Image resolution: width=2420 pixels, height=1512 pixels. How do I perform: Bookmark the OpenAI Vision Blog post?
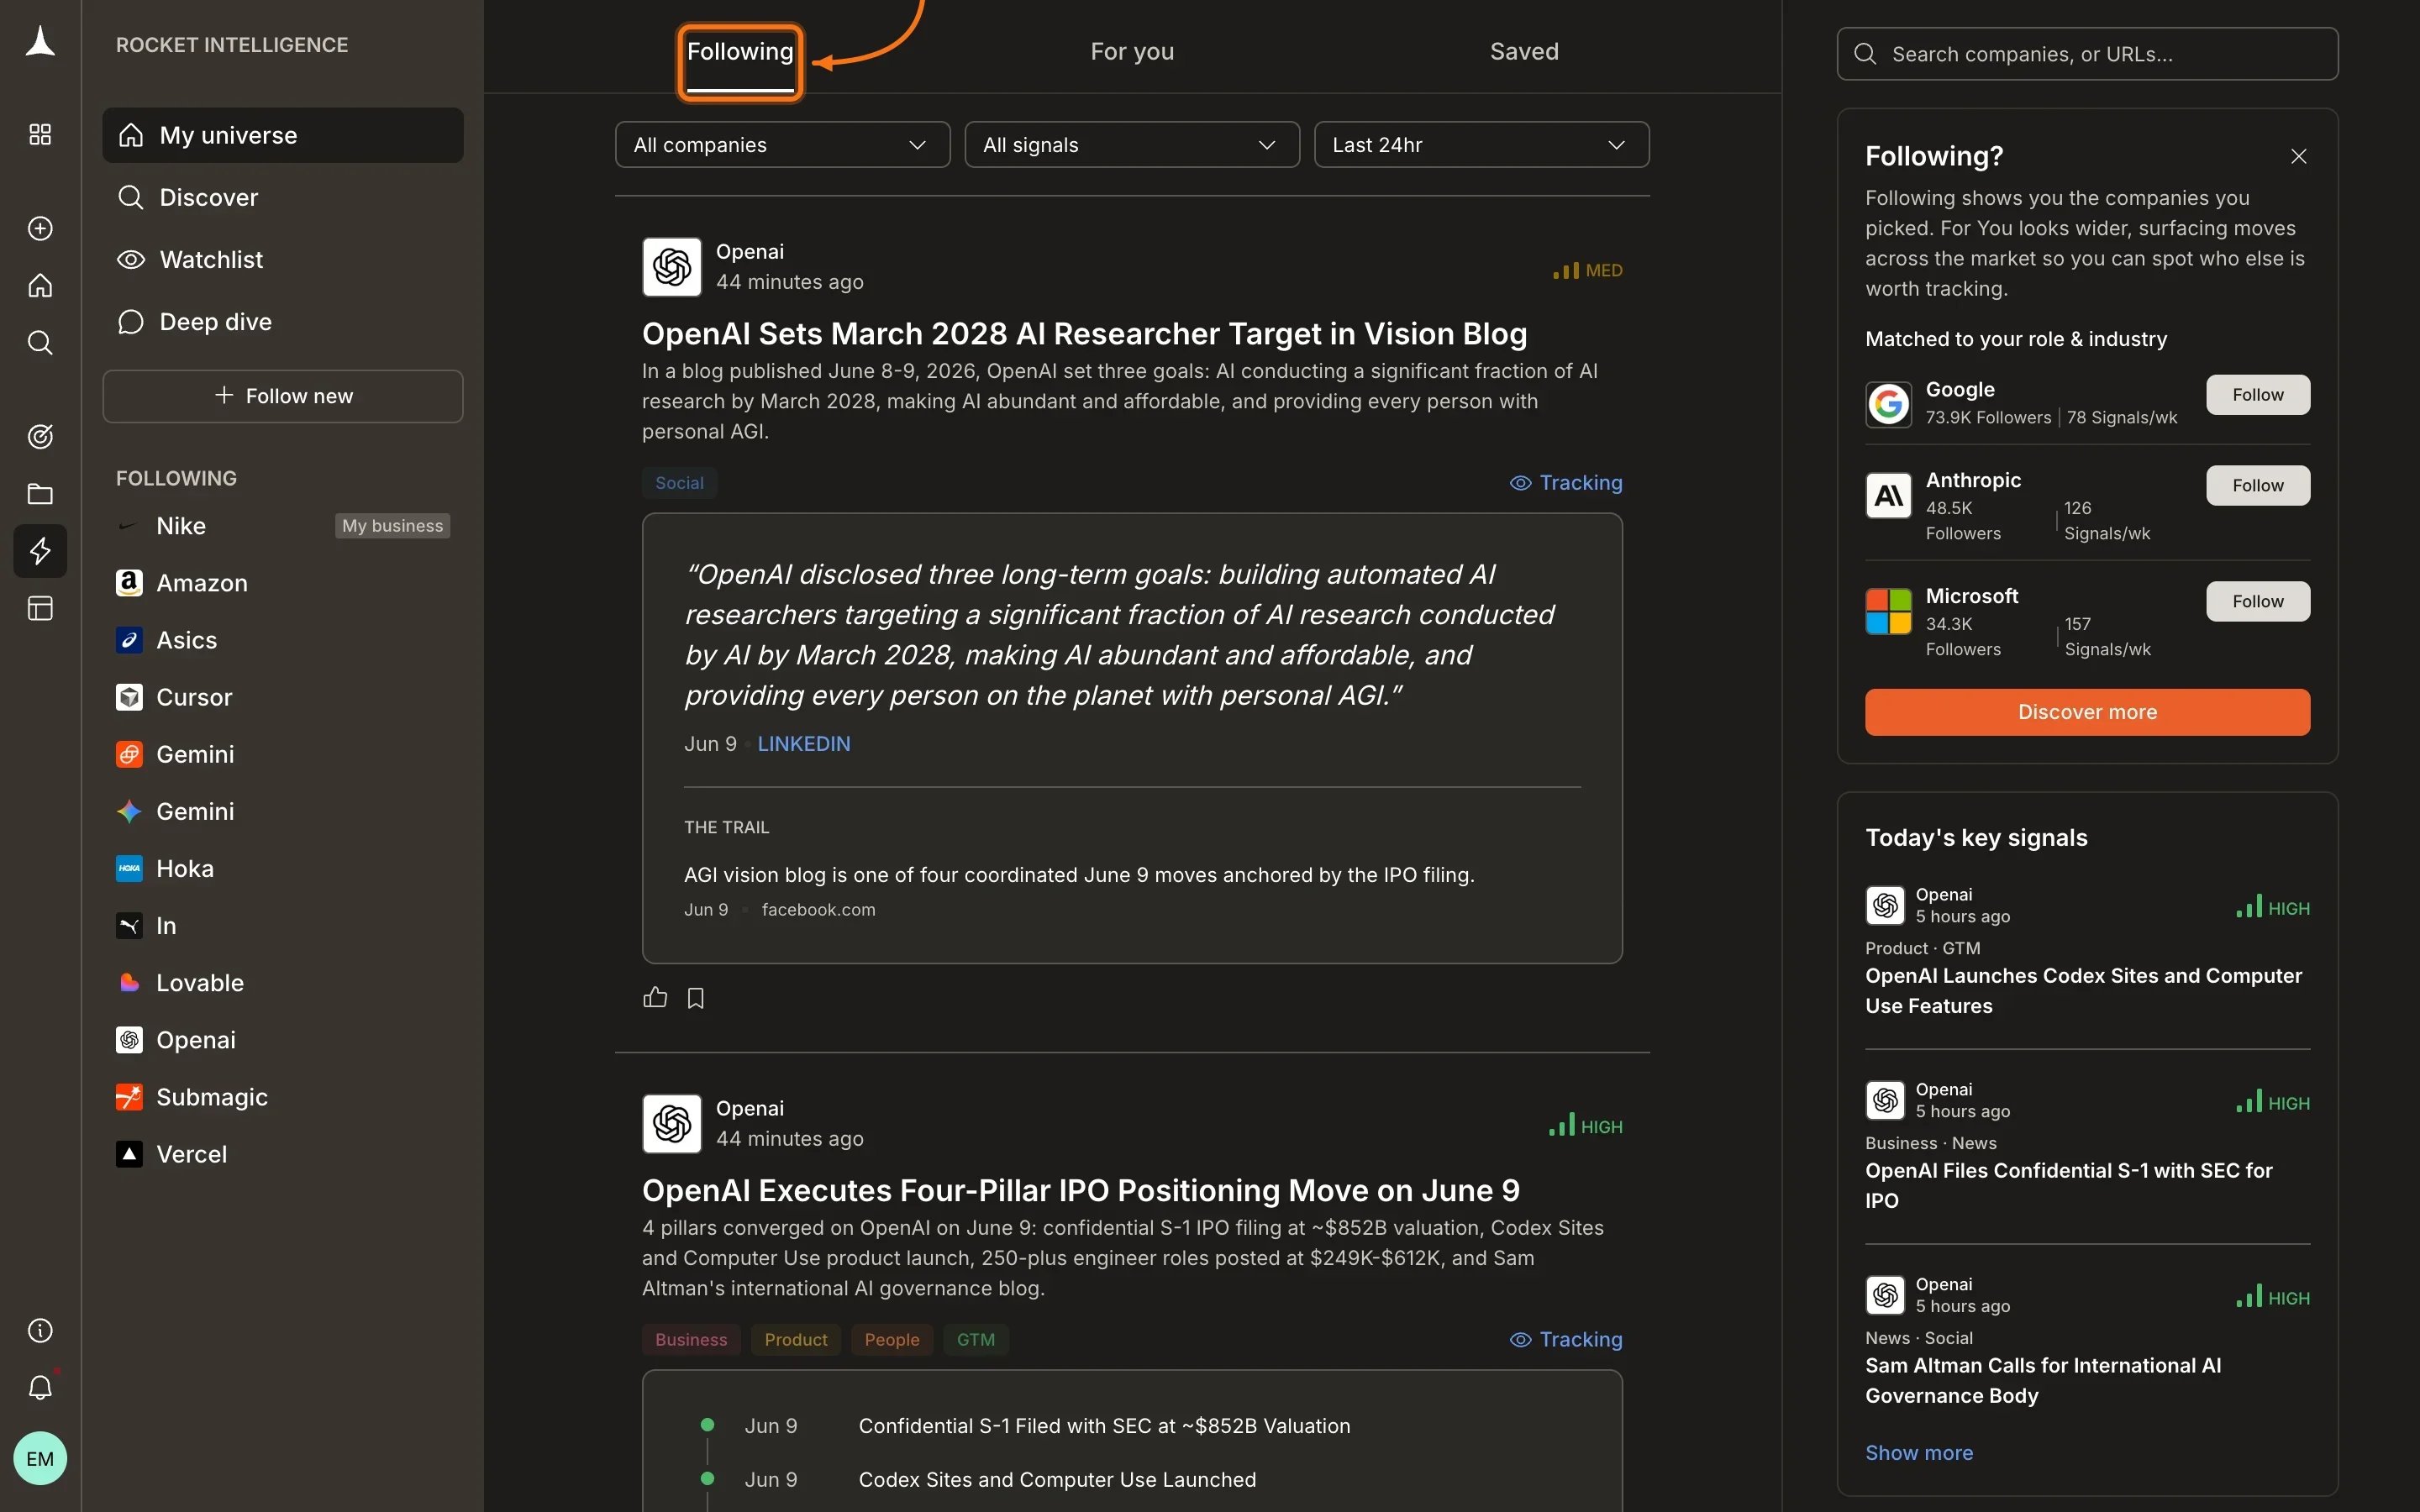696,998
